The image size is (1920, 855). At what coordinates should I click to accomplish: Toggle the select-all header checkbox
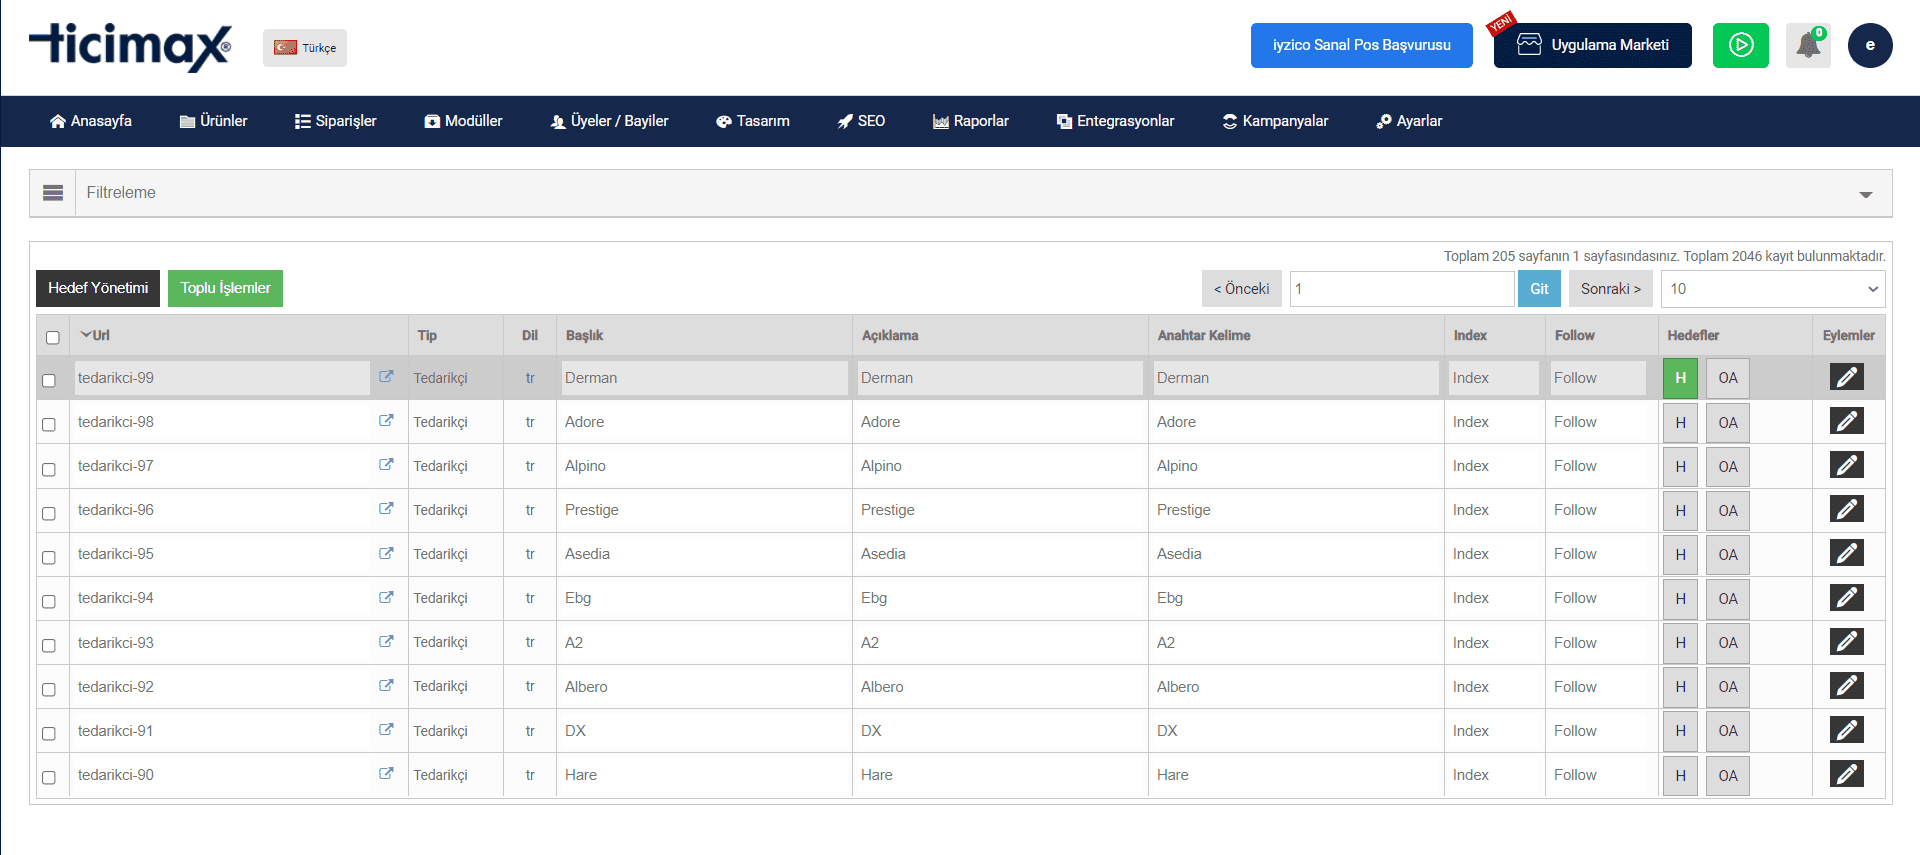(53, 338)
